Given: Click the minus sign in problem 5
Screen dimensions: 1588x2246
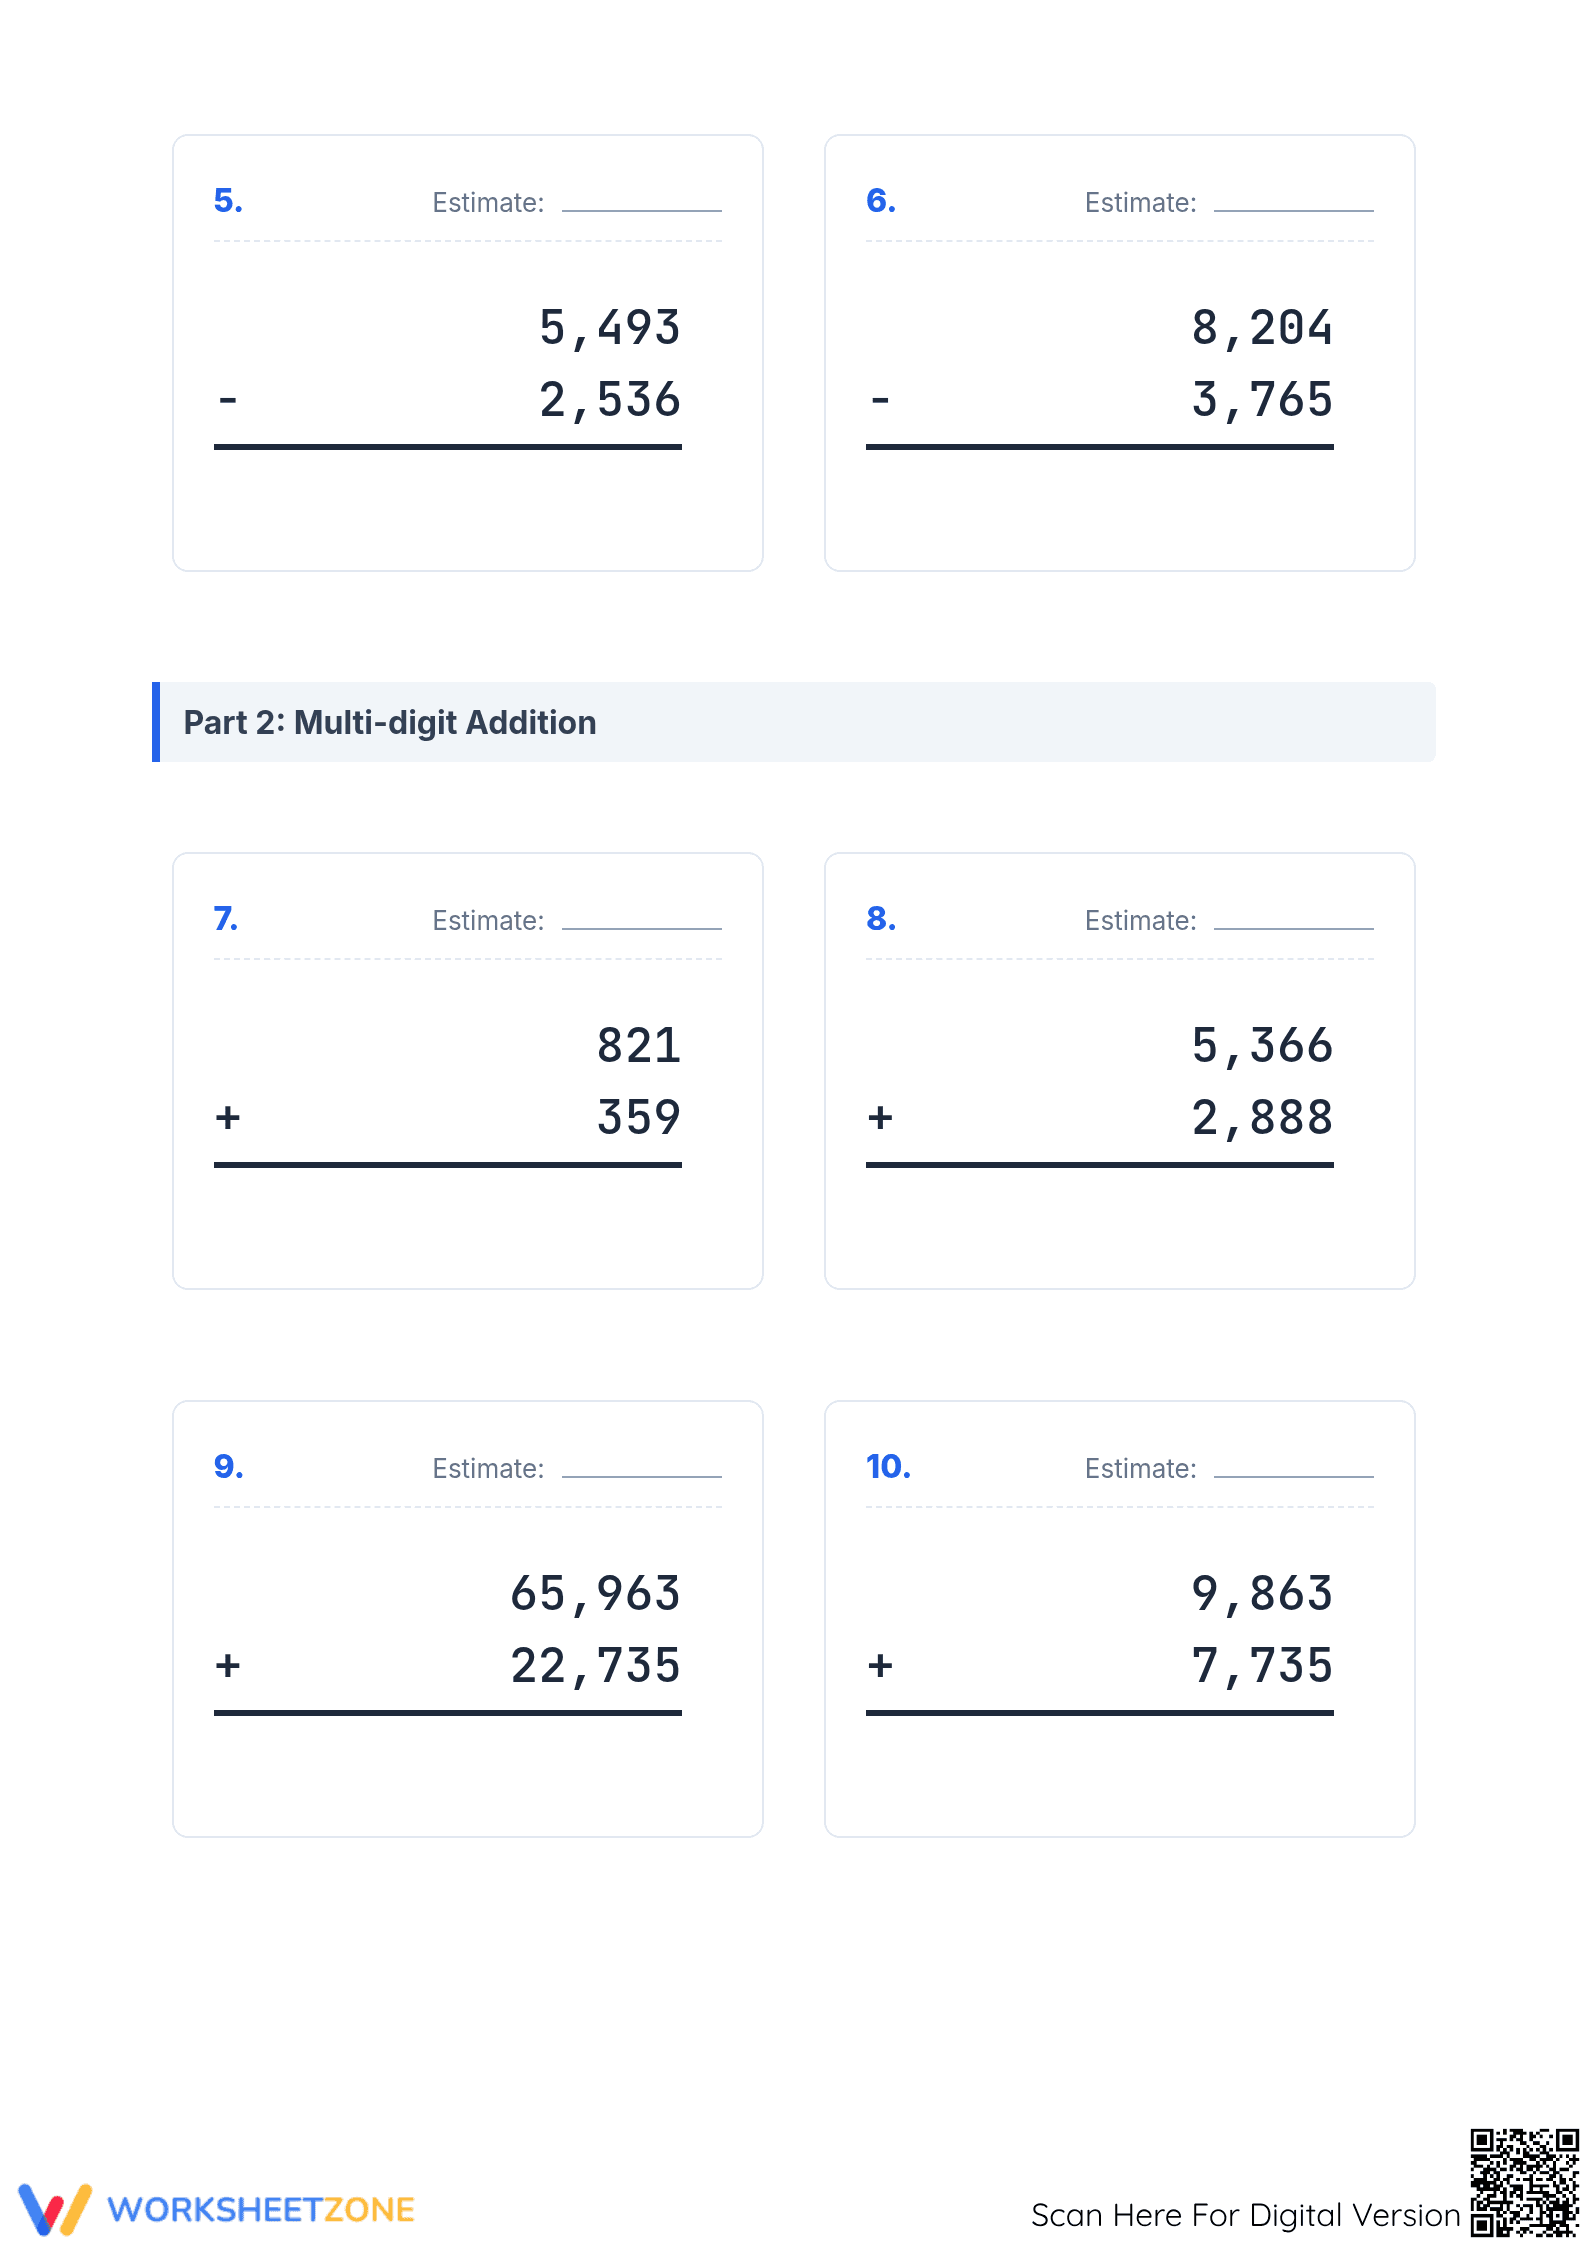Looking at the screenshot, I should (x=228, y=400).
